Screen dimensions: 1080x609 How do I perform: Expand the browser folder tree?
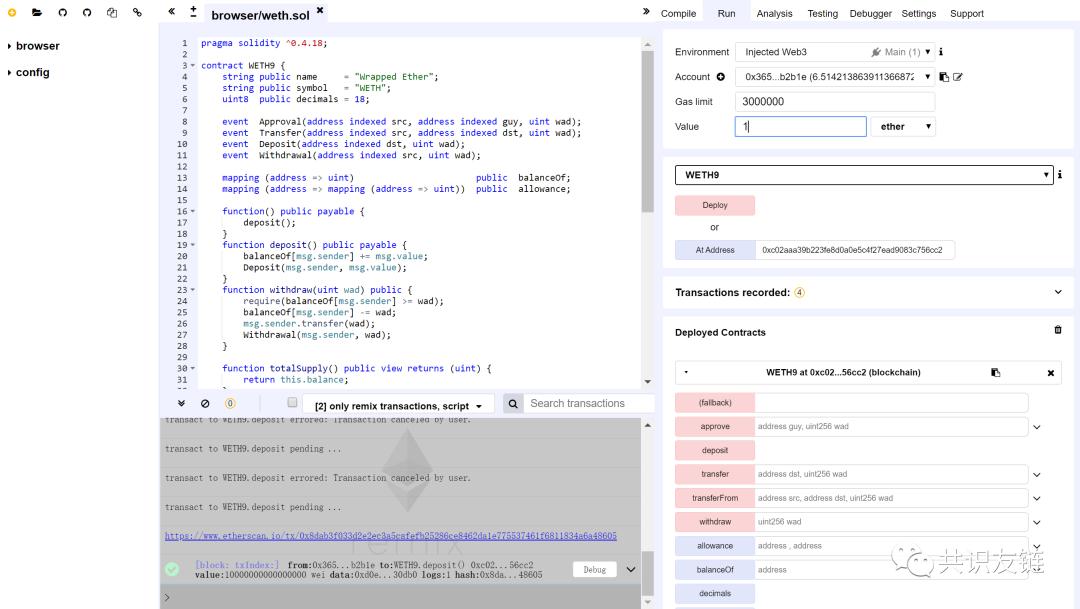point(9,46)
